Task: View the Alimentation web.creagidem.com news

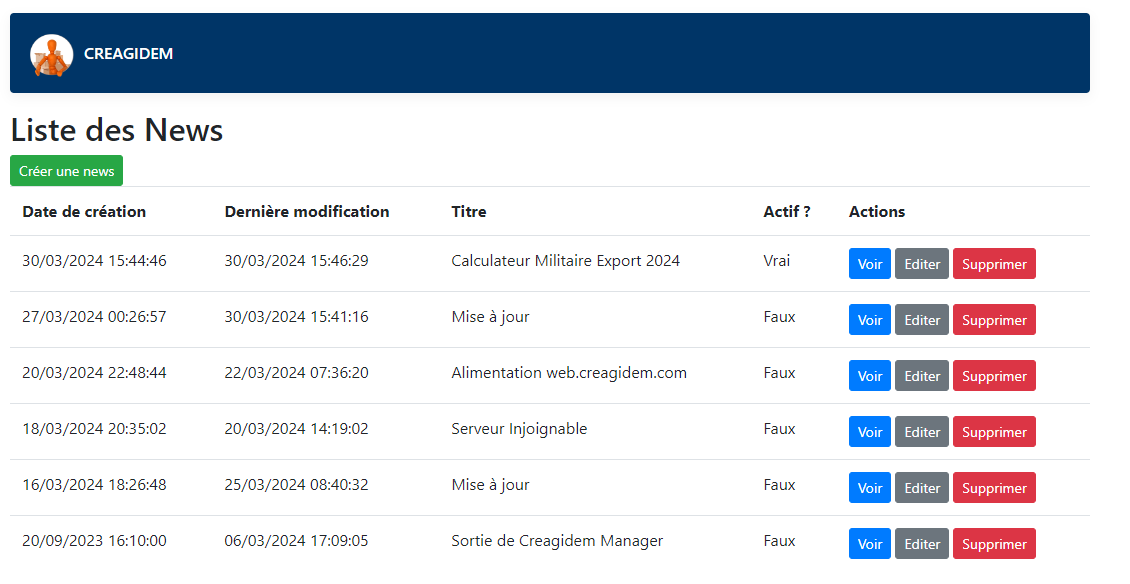Action: coord(869,376)
